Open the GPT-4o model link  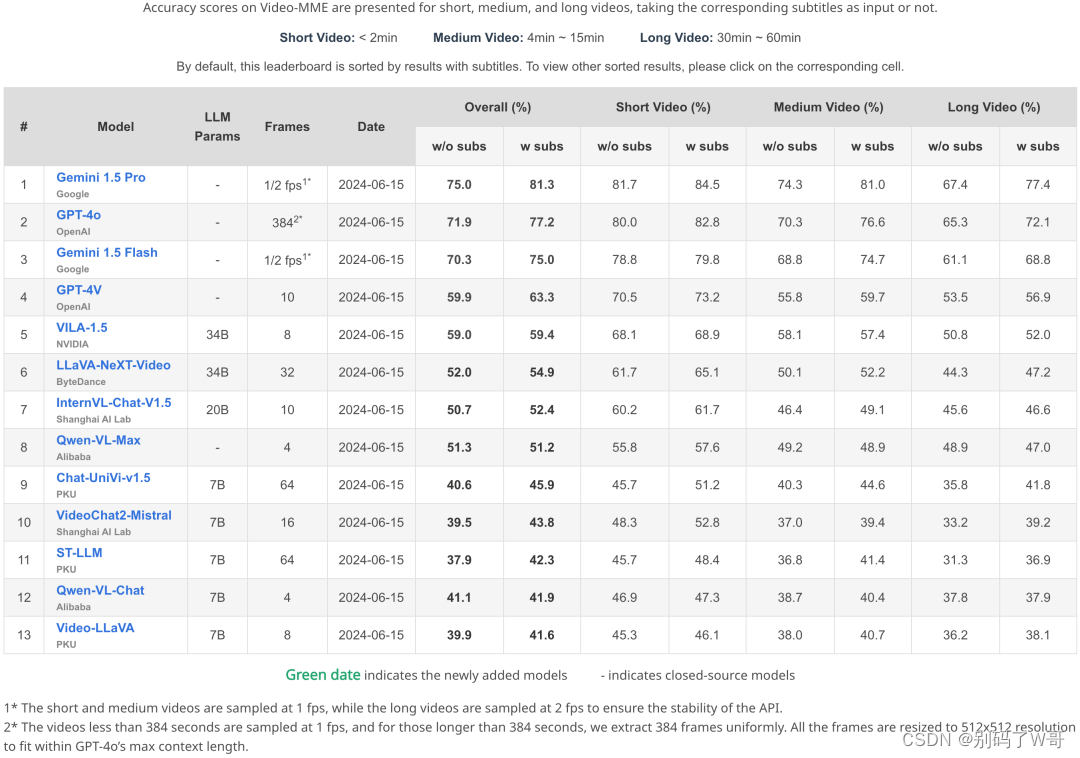click(79, 215)
